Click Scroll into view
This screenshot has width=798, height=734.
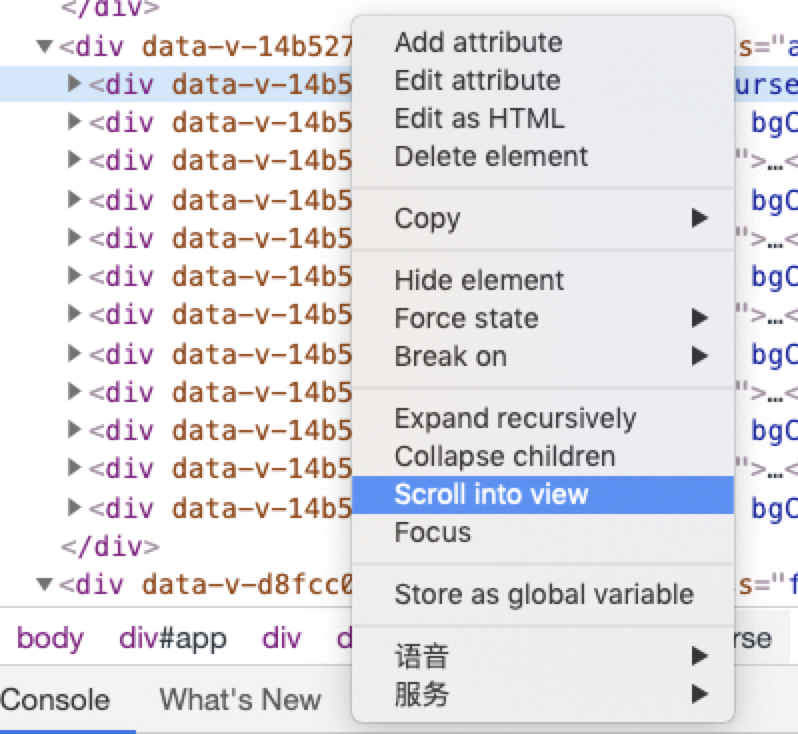(491, 494)
